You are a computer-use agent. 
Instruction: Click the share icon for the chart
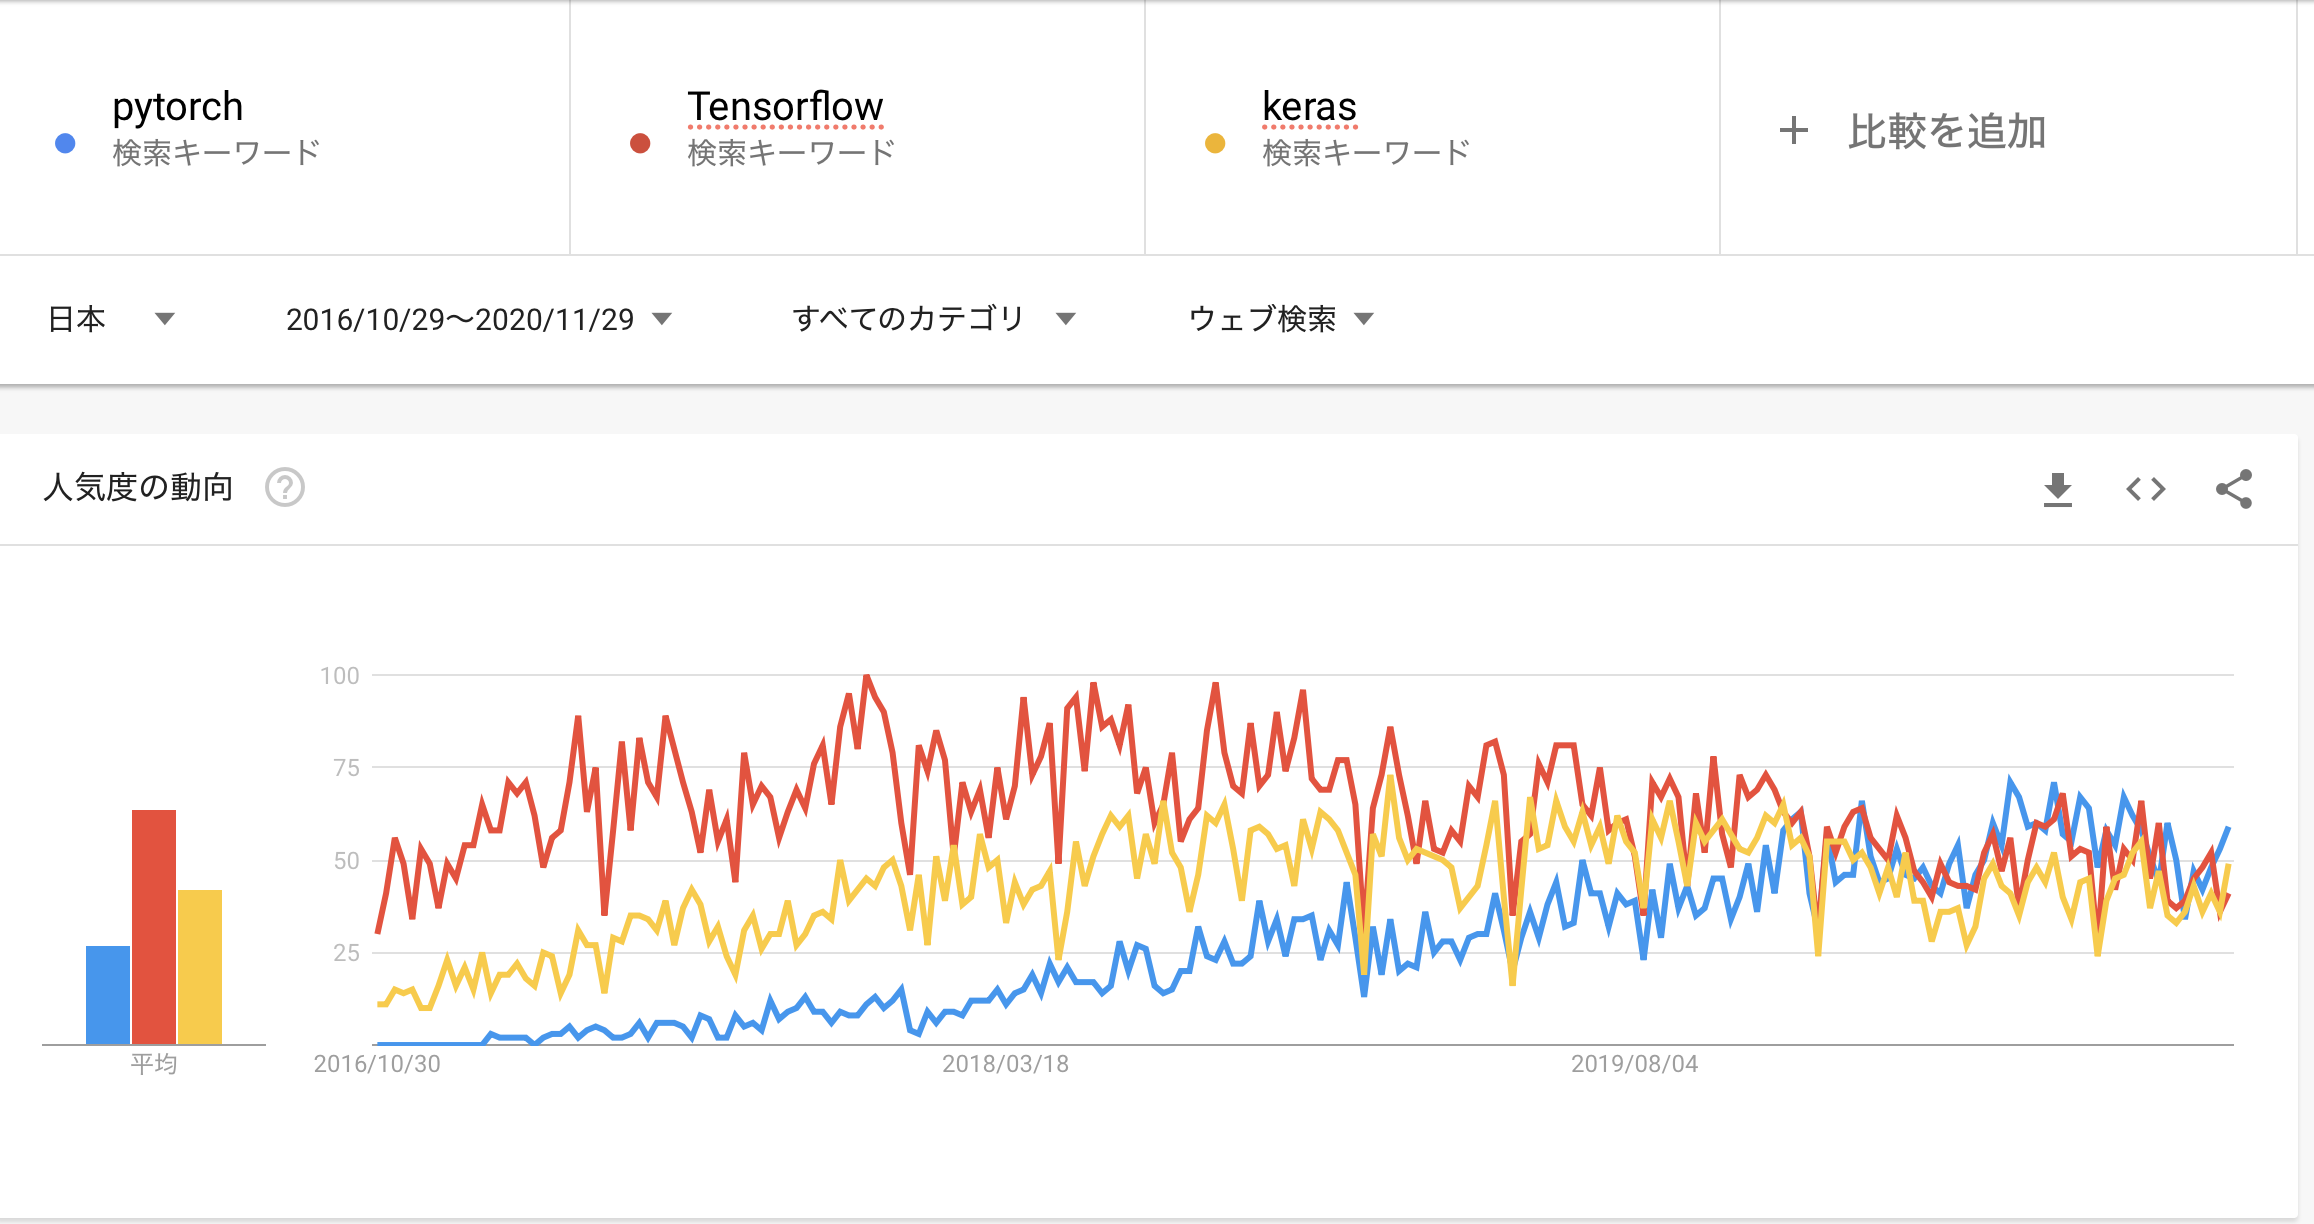2234,489
